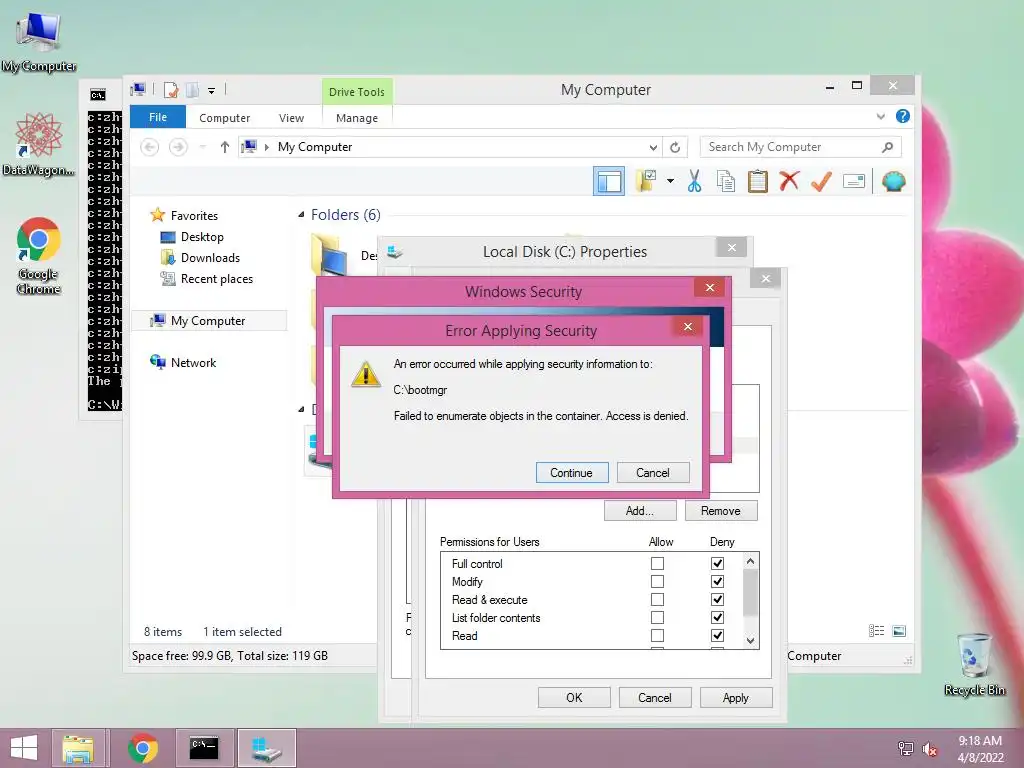Click Apply in the permissions dialog
The width and height of the screenshot is (1024, 768).
736,697
